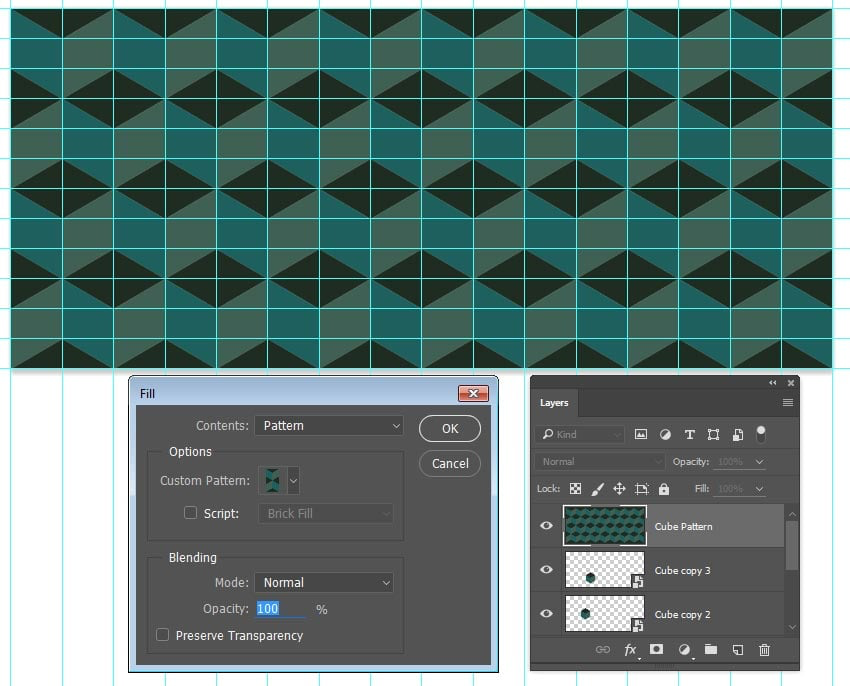The image size is (850, 686).
Task: Click smart object badge on Cube copy 3
Action: tap(638, 581)
